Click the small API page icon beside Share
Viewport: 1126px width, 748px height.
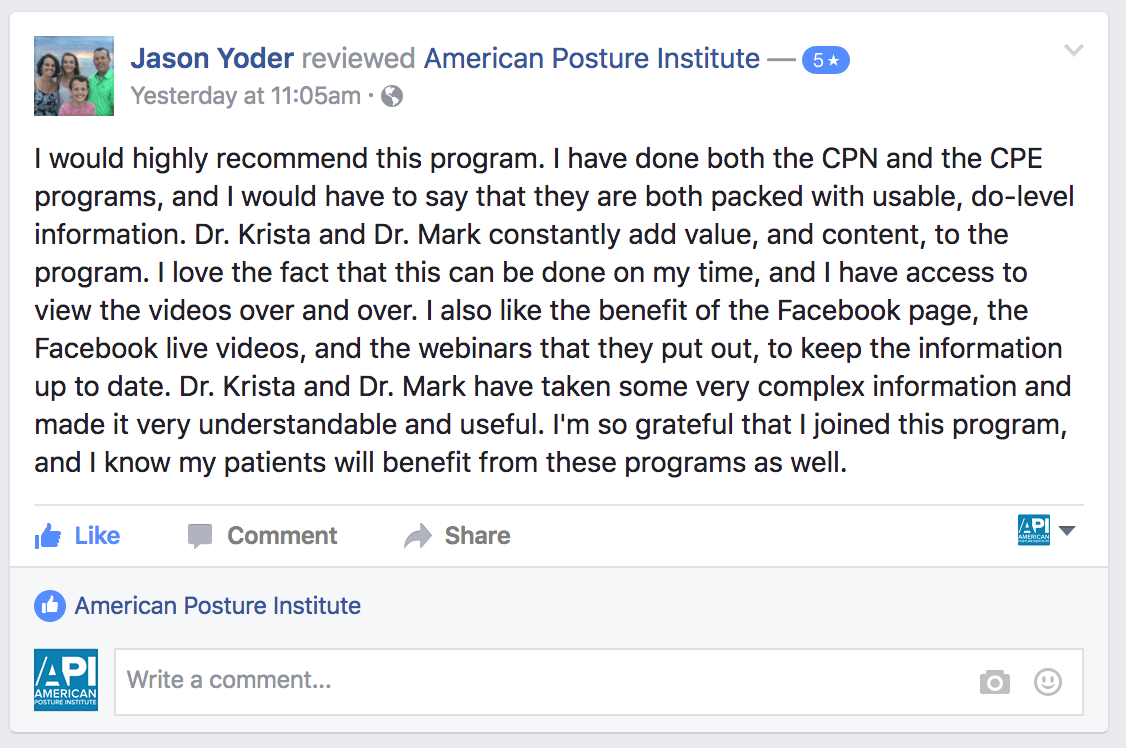coord(1033,530)
